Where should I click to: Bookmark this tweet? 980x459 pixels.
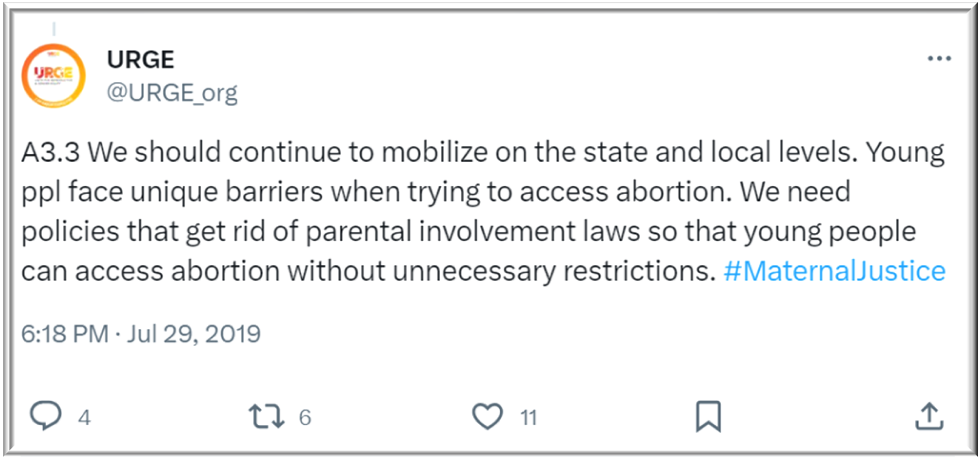pyautogui.click(x=708, y=416)
